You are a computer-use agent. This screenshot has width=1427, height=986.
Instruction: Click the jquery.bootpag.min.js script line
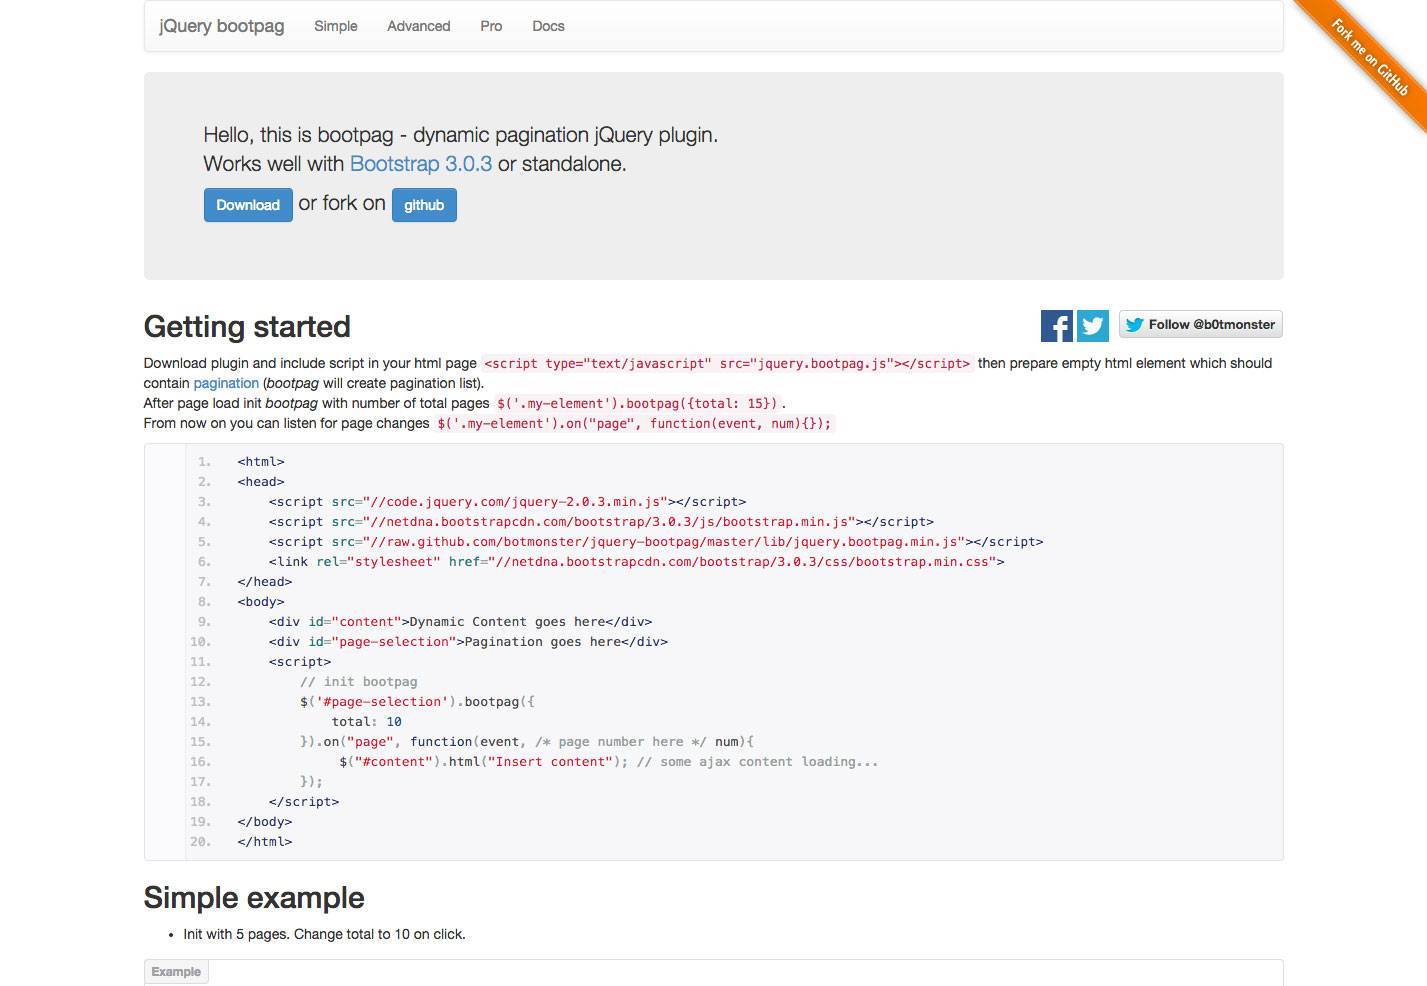point(656,542)
